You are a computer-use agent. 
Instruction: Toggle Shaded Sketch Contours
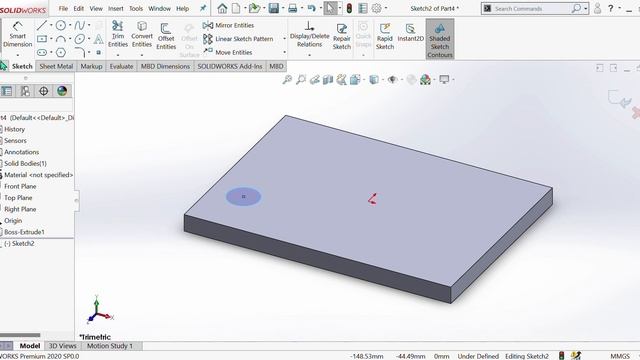pos(440,40)
